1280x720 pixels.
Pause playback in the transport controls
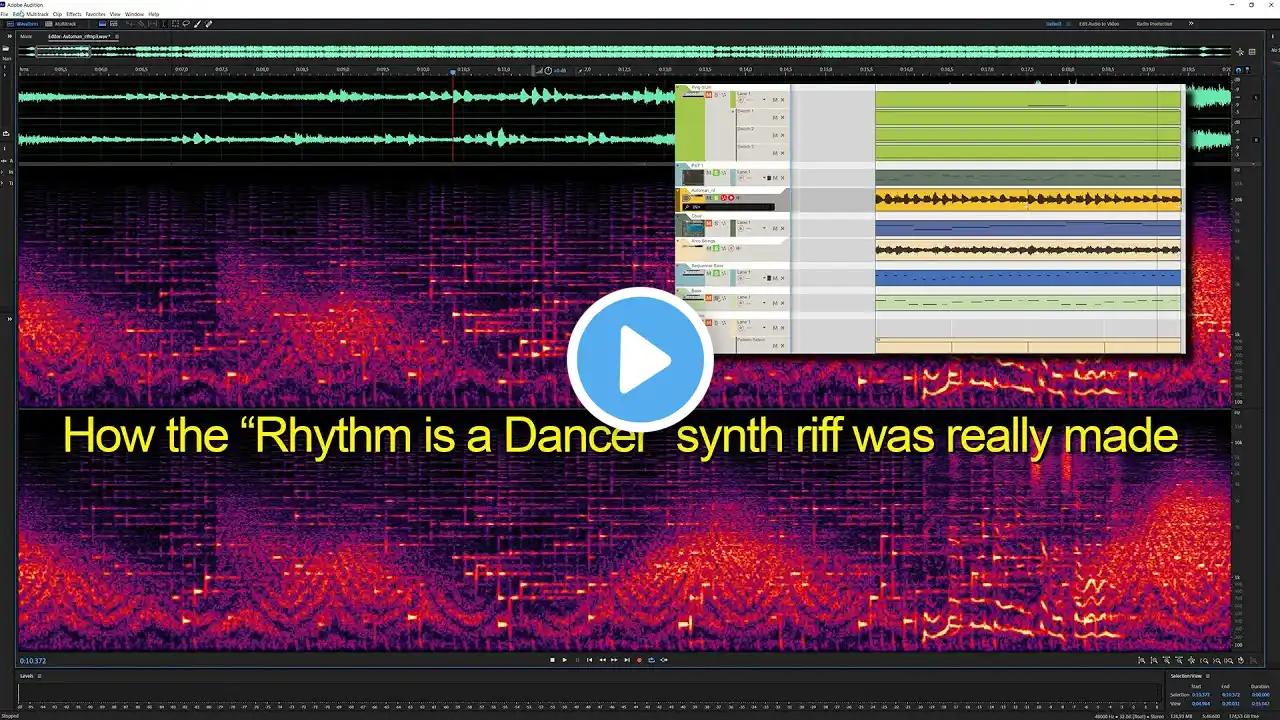(x=577, y=660)
